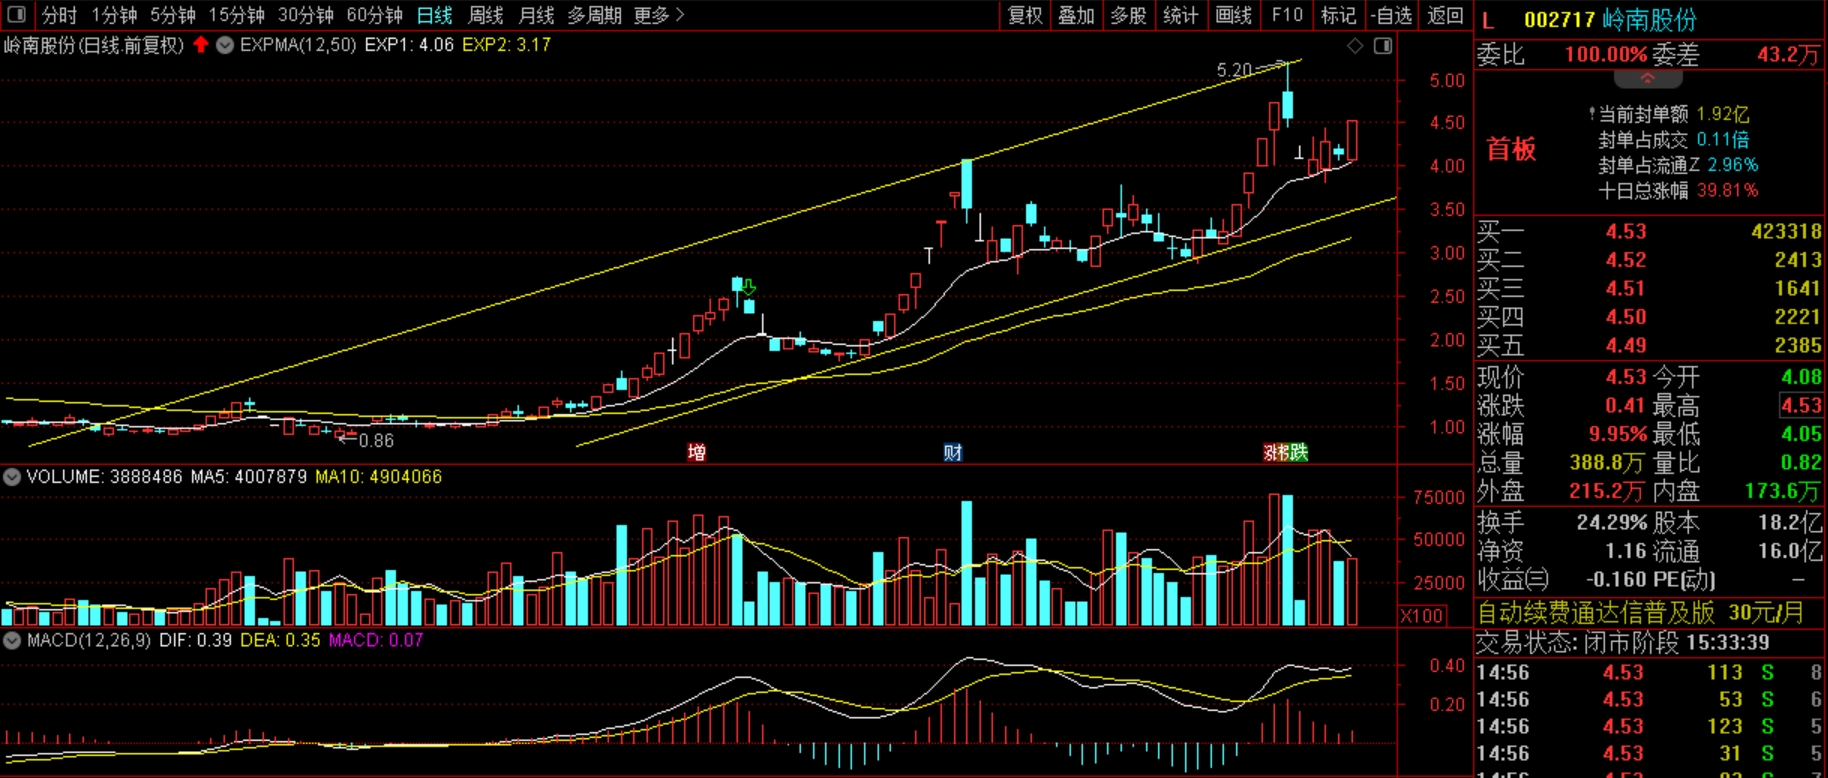The image size is (1828, 778).
Task: Click the 岭南股份(日线.前复权) chart title
Action: (94, 45)
